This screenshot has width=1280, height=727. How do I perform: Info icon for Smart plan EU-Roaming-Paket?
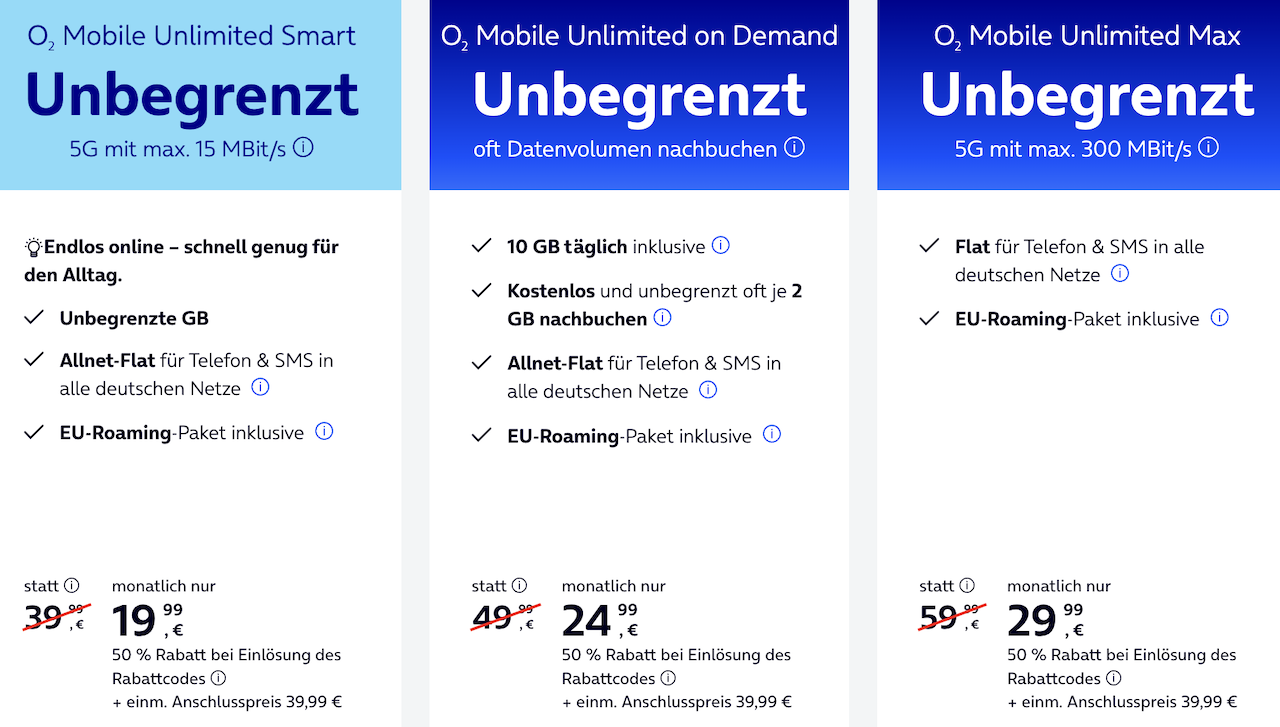(x=324, y=432)
